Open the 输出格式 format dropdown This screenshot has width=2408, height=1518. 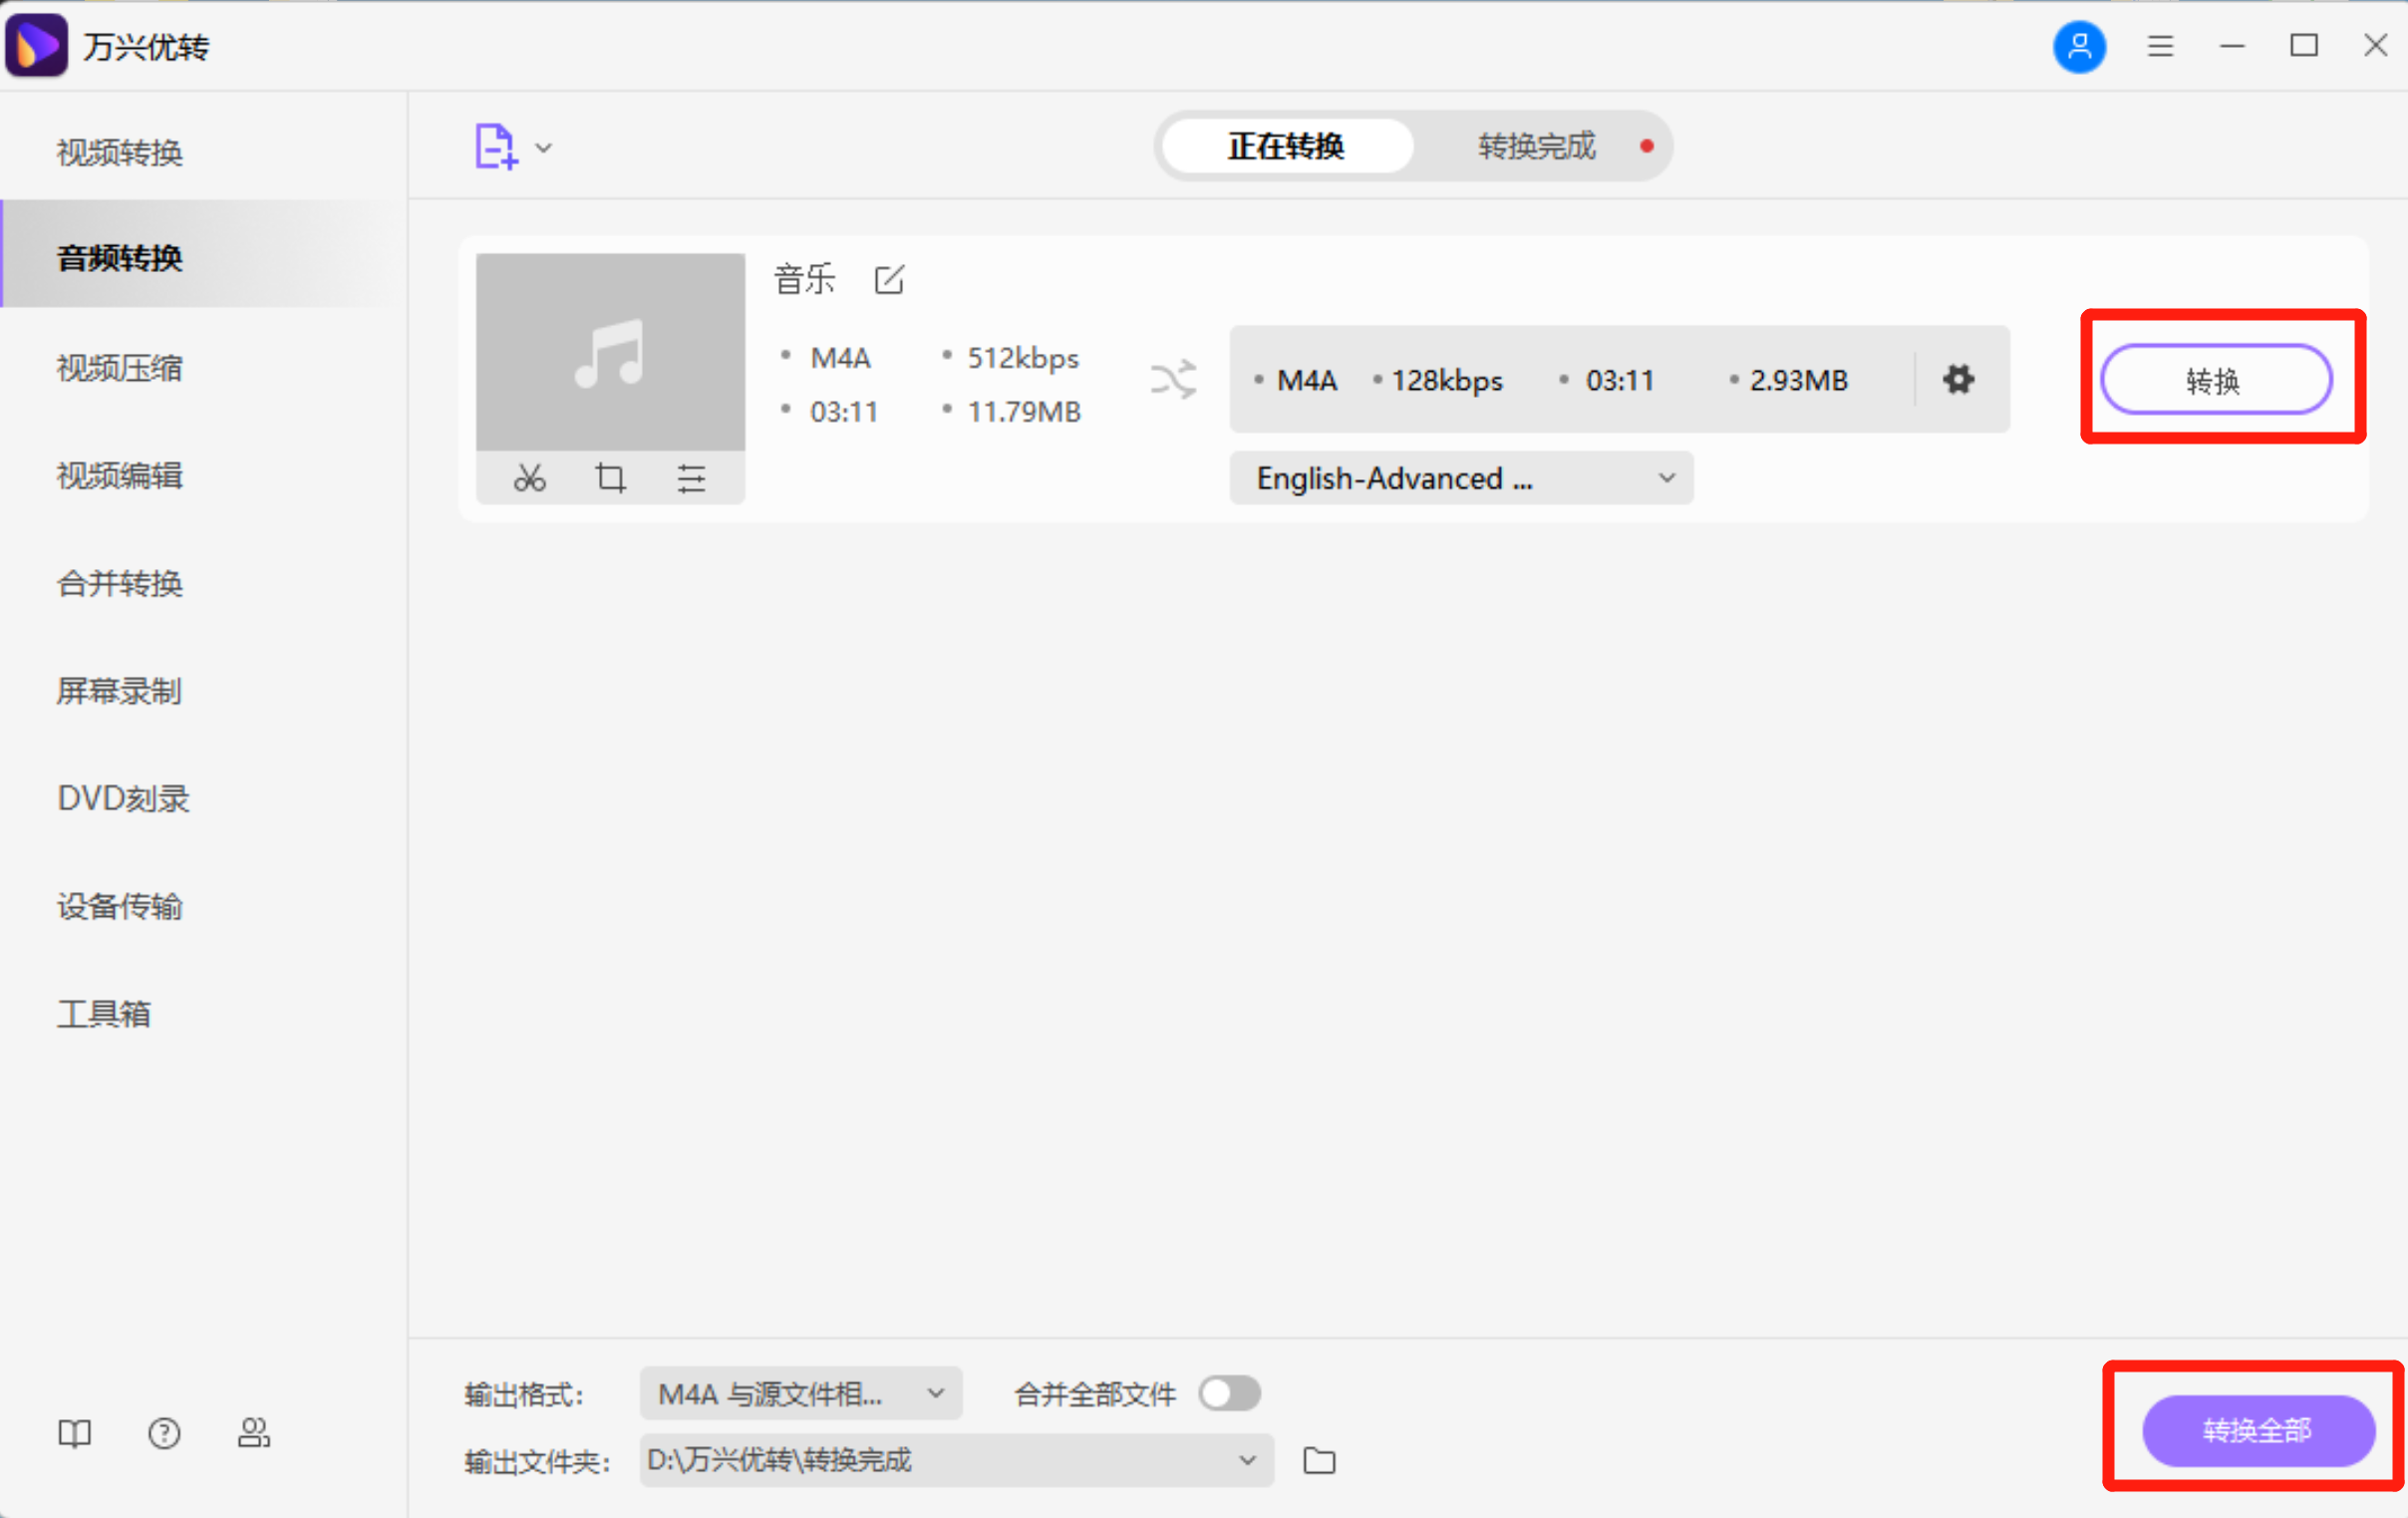tap(800, 1393)
